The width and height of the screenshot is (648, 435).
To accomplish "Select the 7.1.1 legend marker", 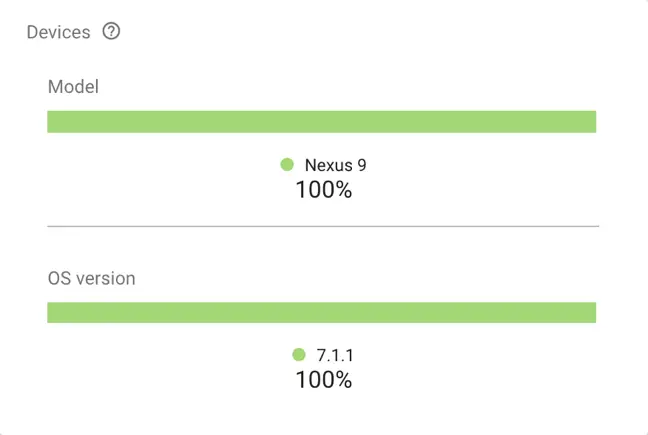I will pos(298,354).
